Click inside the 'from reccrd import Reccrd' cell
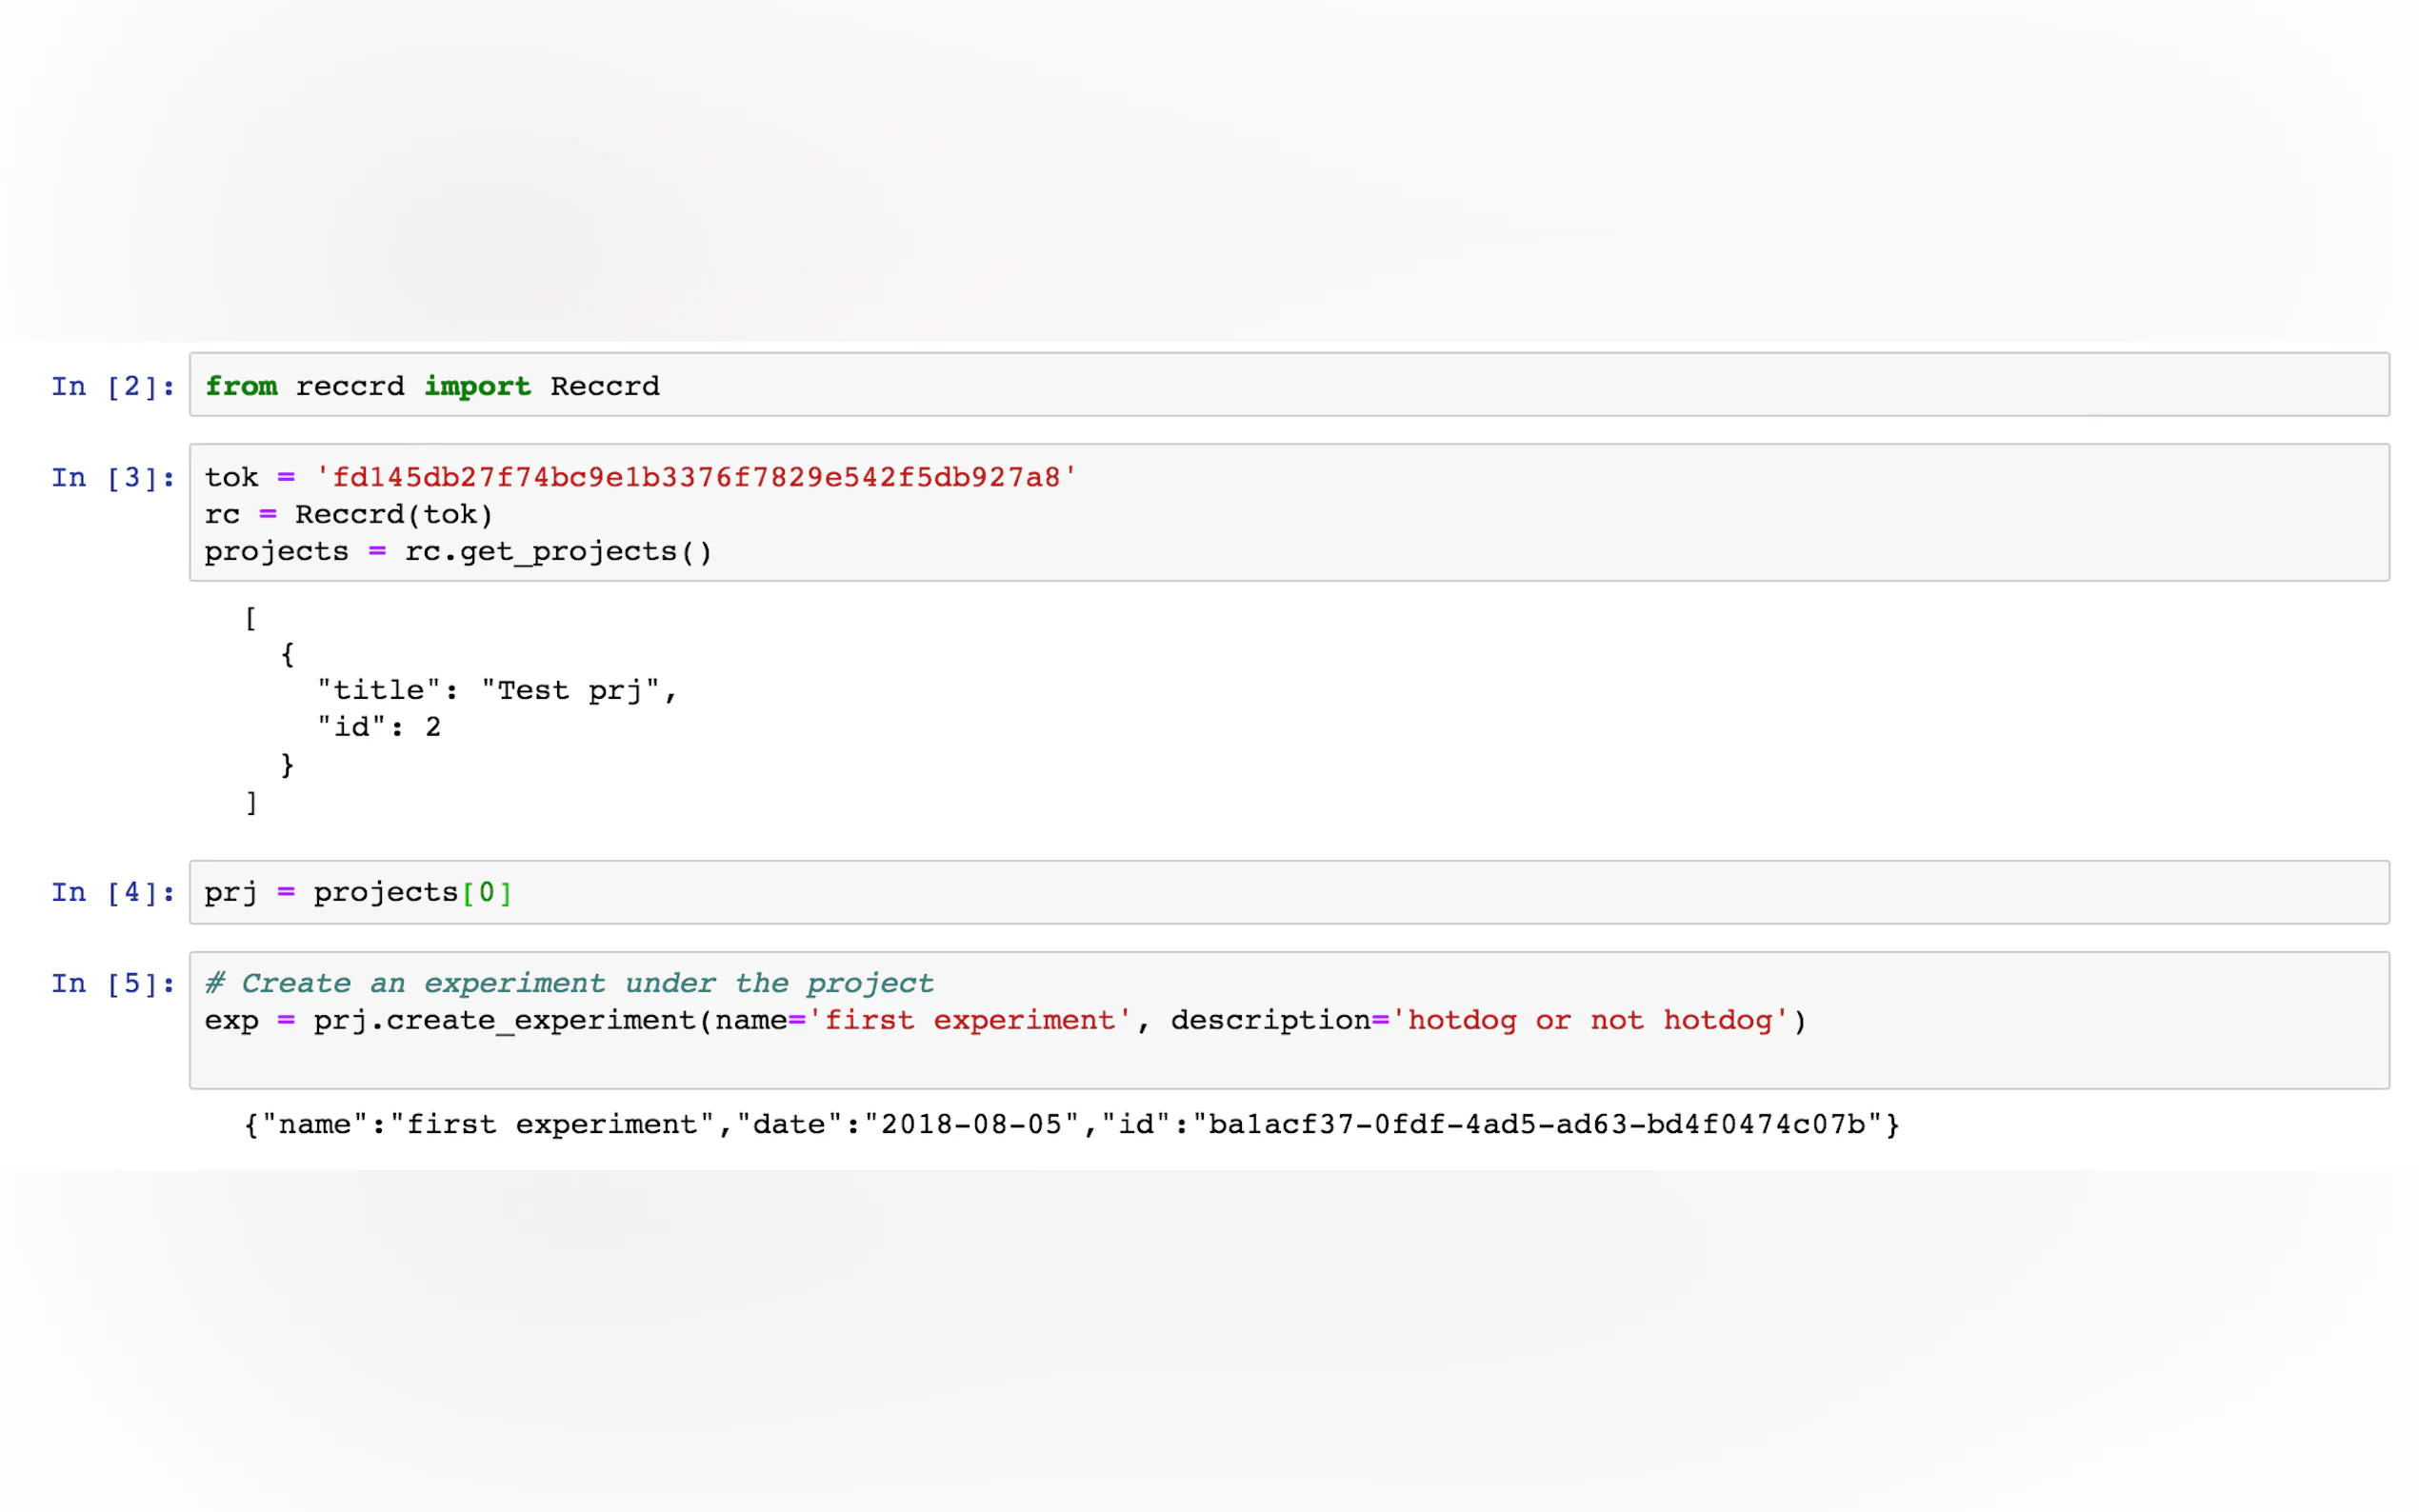The height and width of the screenshot is (1512, 2419). pyautogui.click(x=1400, y=385)
